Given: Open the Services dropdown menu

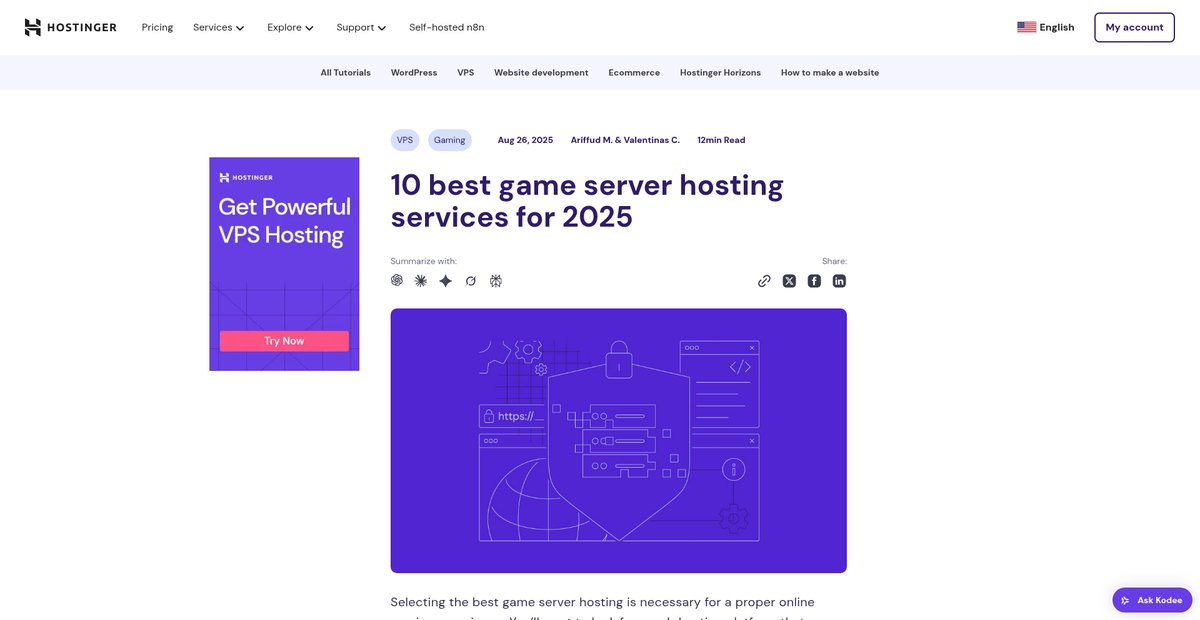Looking at the screenshot, I should click(218, 27).
